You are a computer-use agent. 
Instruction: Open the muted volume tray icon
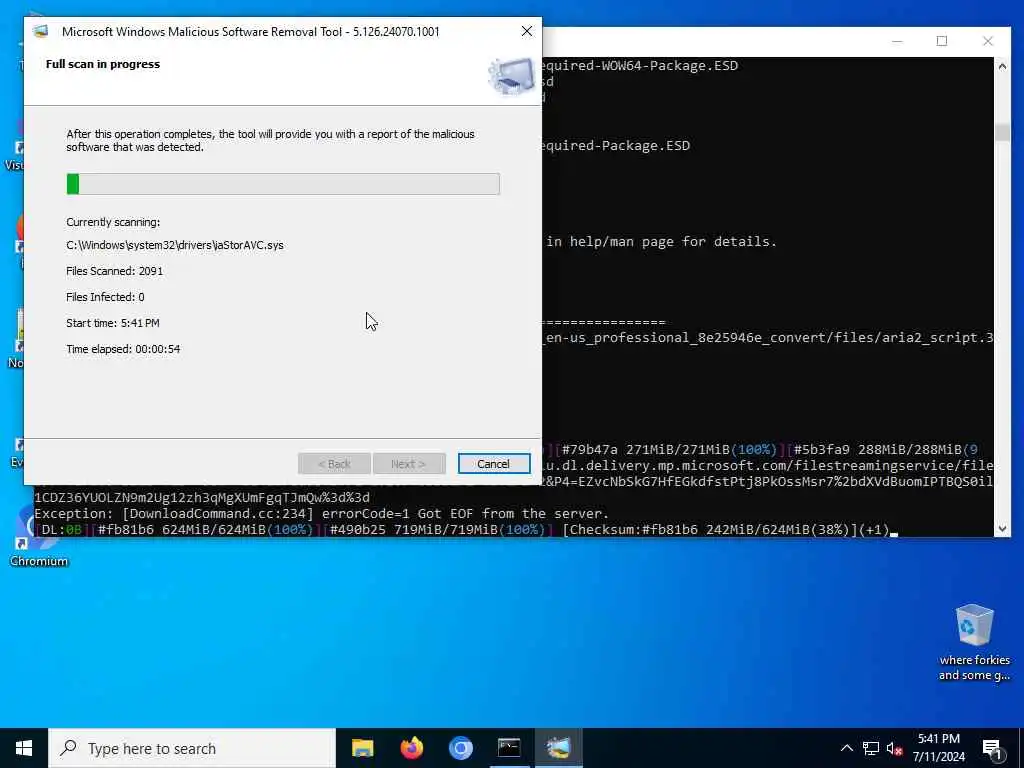(x=895, y=748)
